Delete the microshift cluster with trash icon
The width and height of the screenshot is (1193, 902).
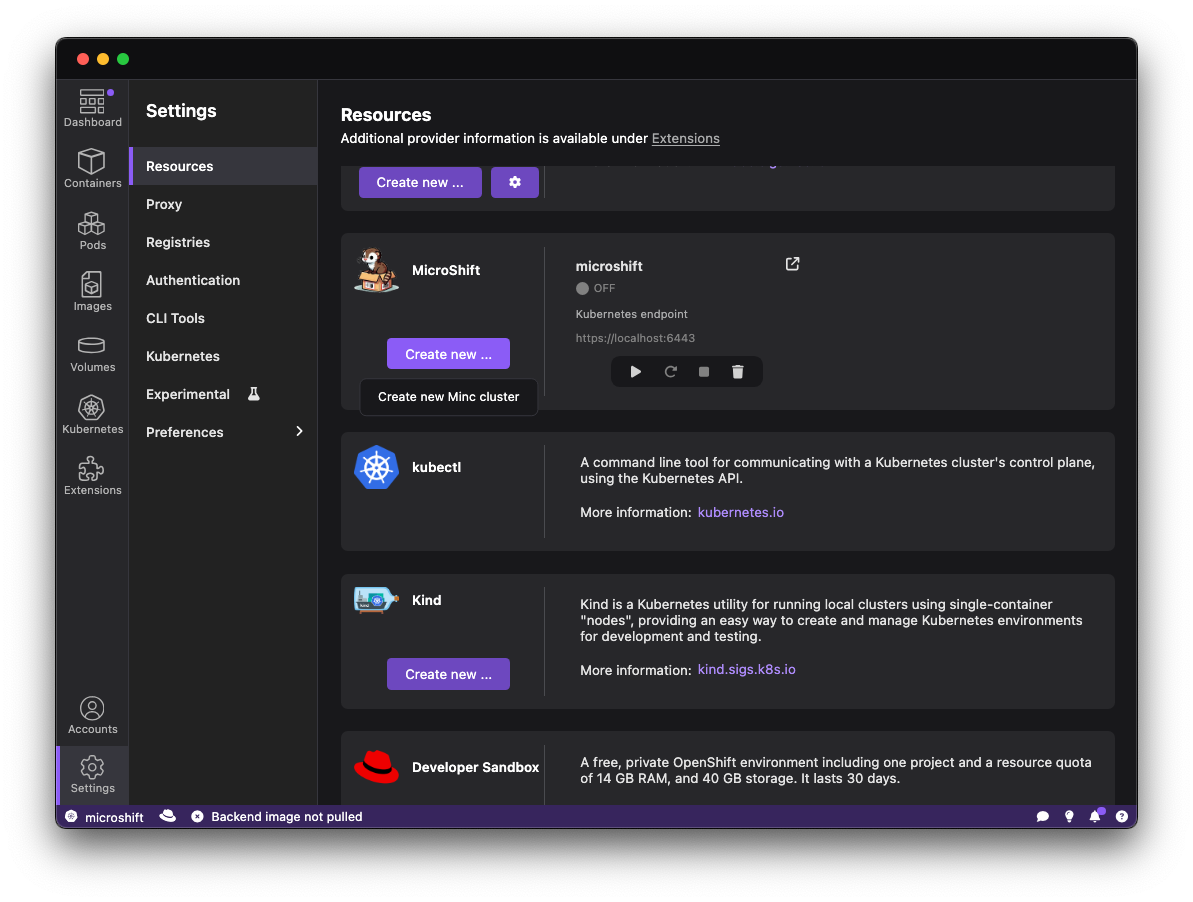[x=738, y=372]
